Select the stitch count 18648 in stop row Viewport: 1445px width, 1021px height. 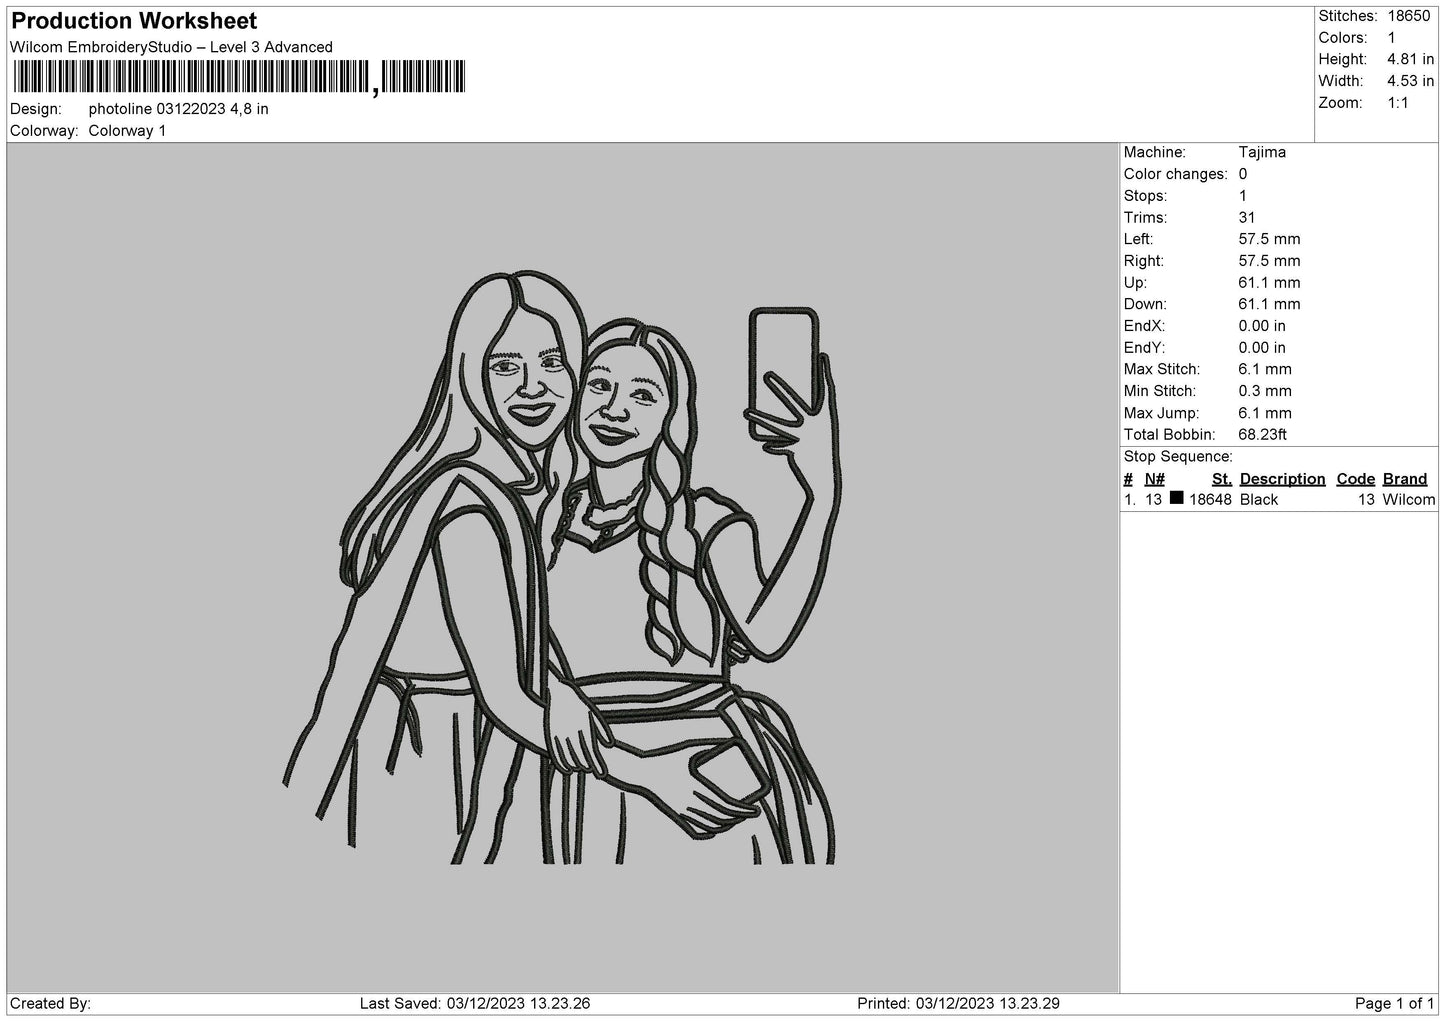pos(1210,500)
